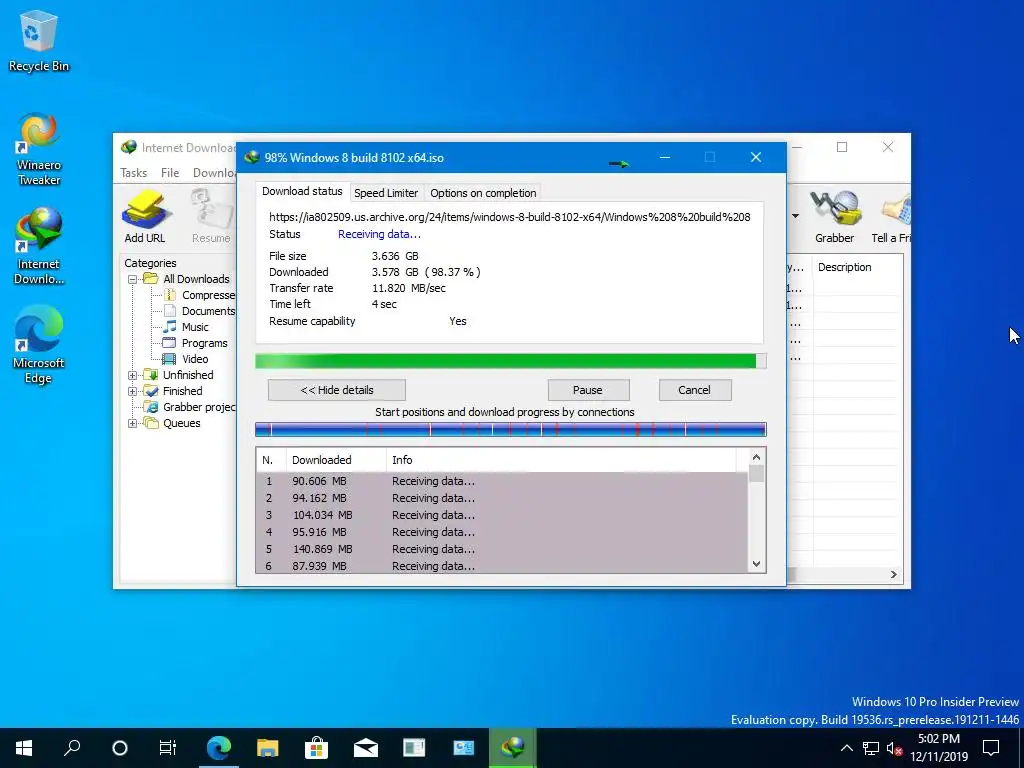Open Microsoft Edge from the taskbar
Image resolution: width=1024 pixels, height=768 pixels.
(x=219, y=748)
